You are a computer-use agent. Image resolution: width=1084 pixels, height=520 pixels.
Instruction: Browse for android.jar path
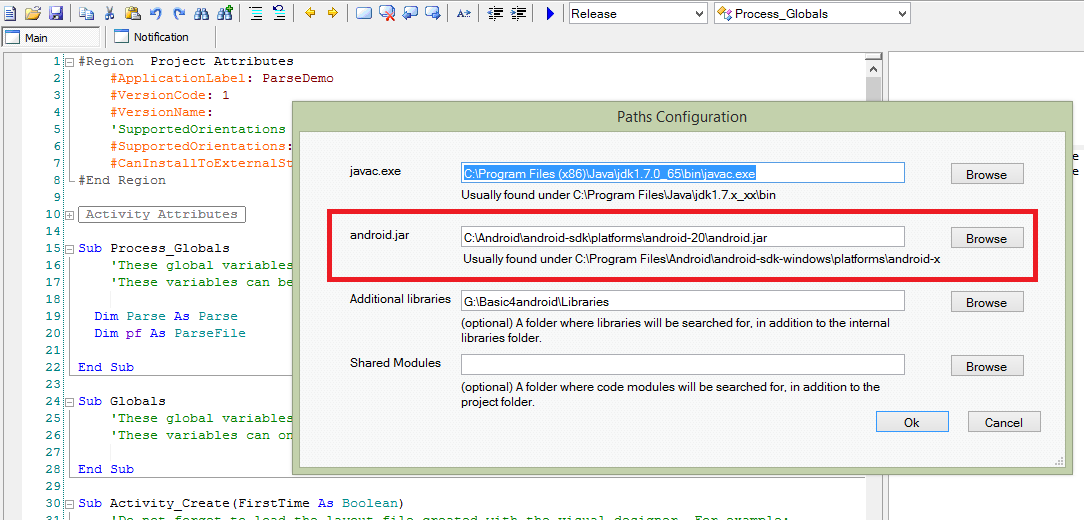click(987, 239)
